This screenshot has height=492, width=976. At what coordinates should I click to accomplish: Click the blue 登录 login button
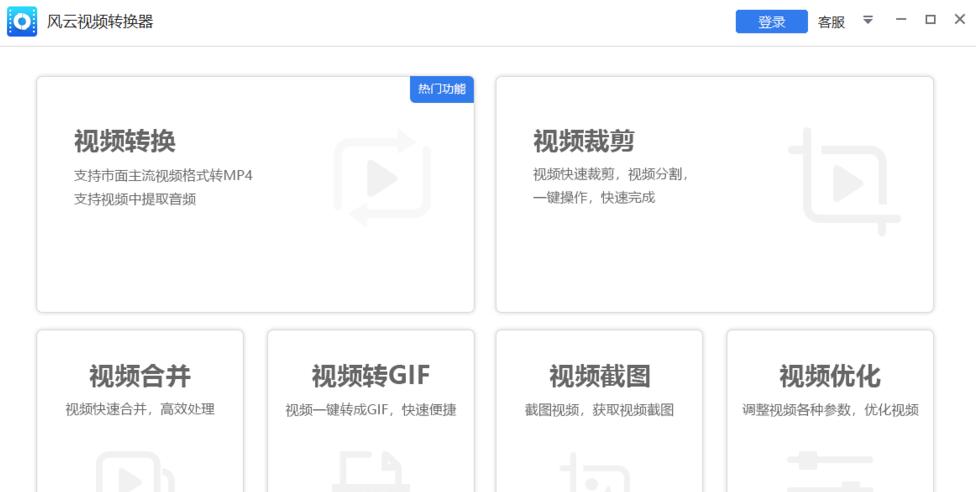(771, 22)
